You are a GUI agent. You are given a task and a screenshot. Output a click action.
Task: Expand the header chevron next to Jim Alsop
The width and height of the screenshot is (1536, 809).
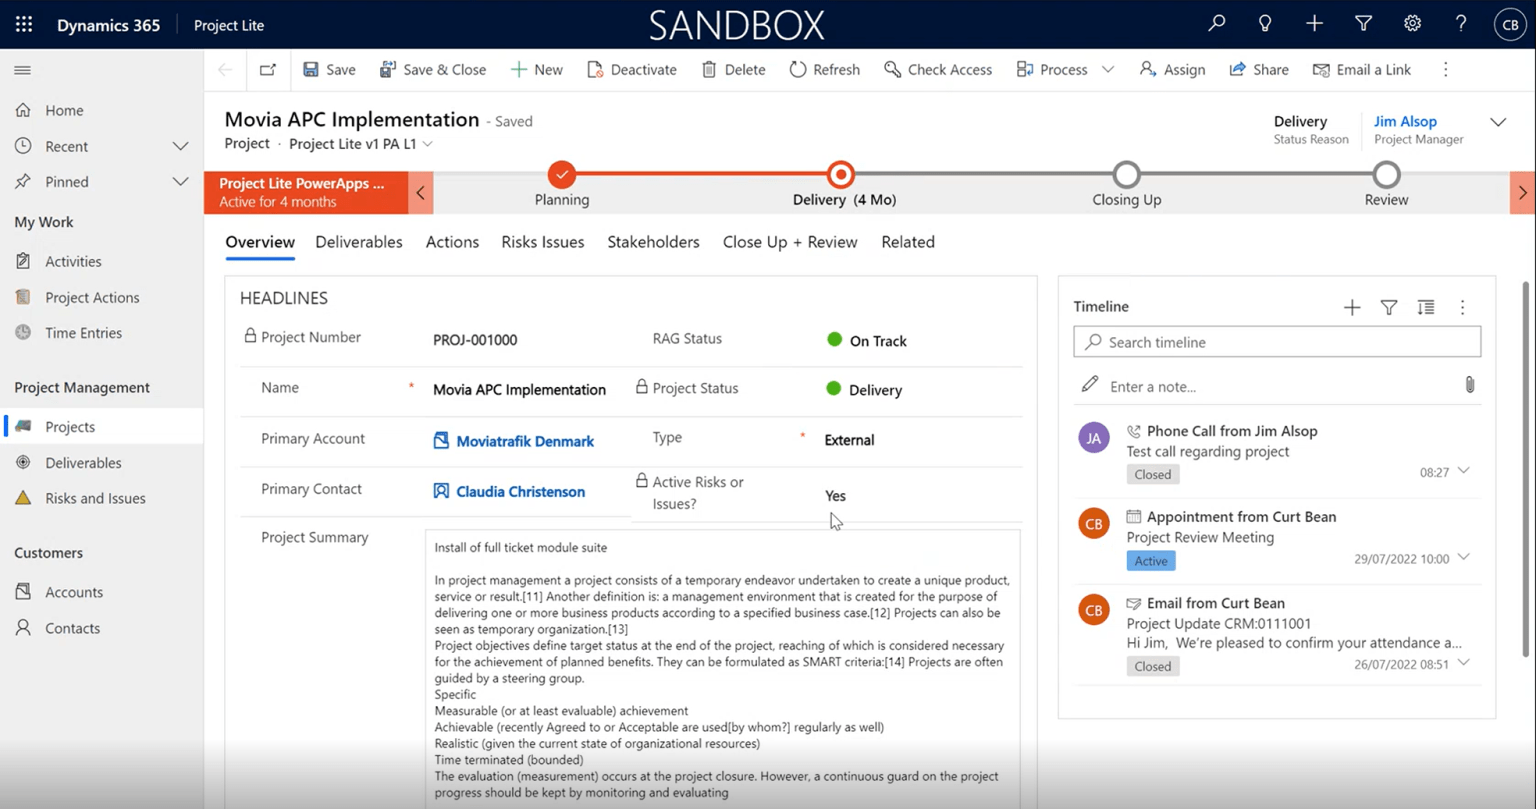tap(1497, 122)
